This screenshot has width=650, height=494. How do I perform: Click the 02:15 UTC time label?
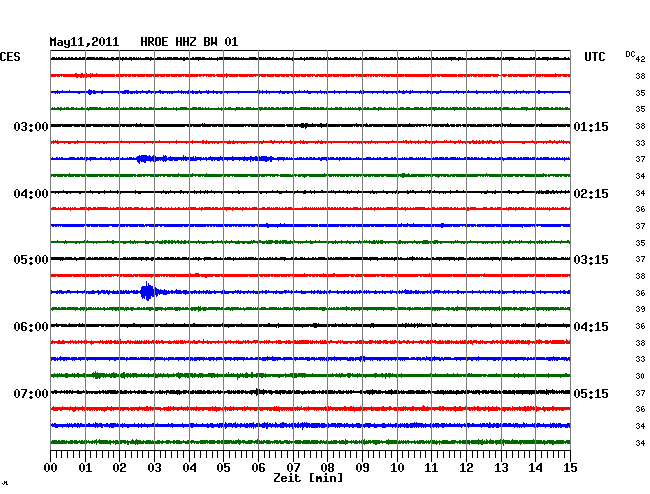pyautogui.click(x=591, y=194)
